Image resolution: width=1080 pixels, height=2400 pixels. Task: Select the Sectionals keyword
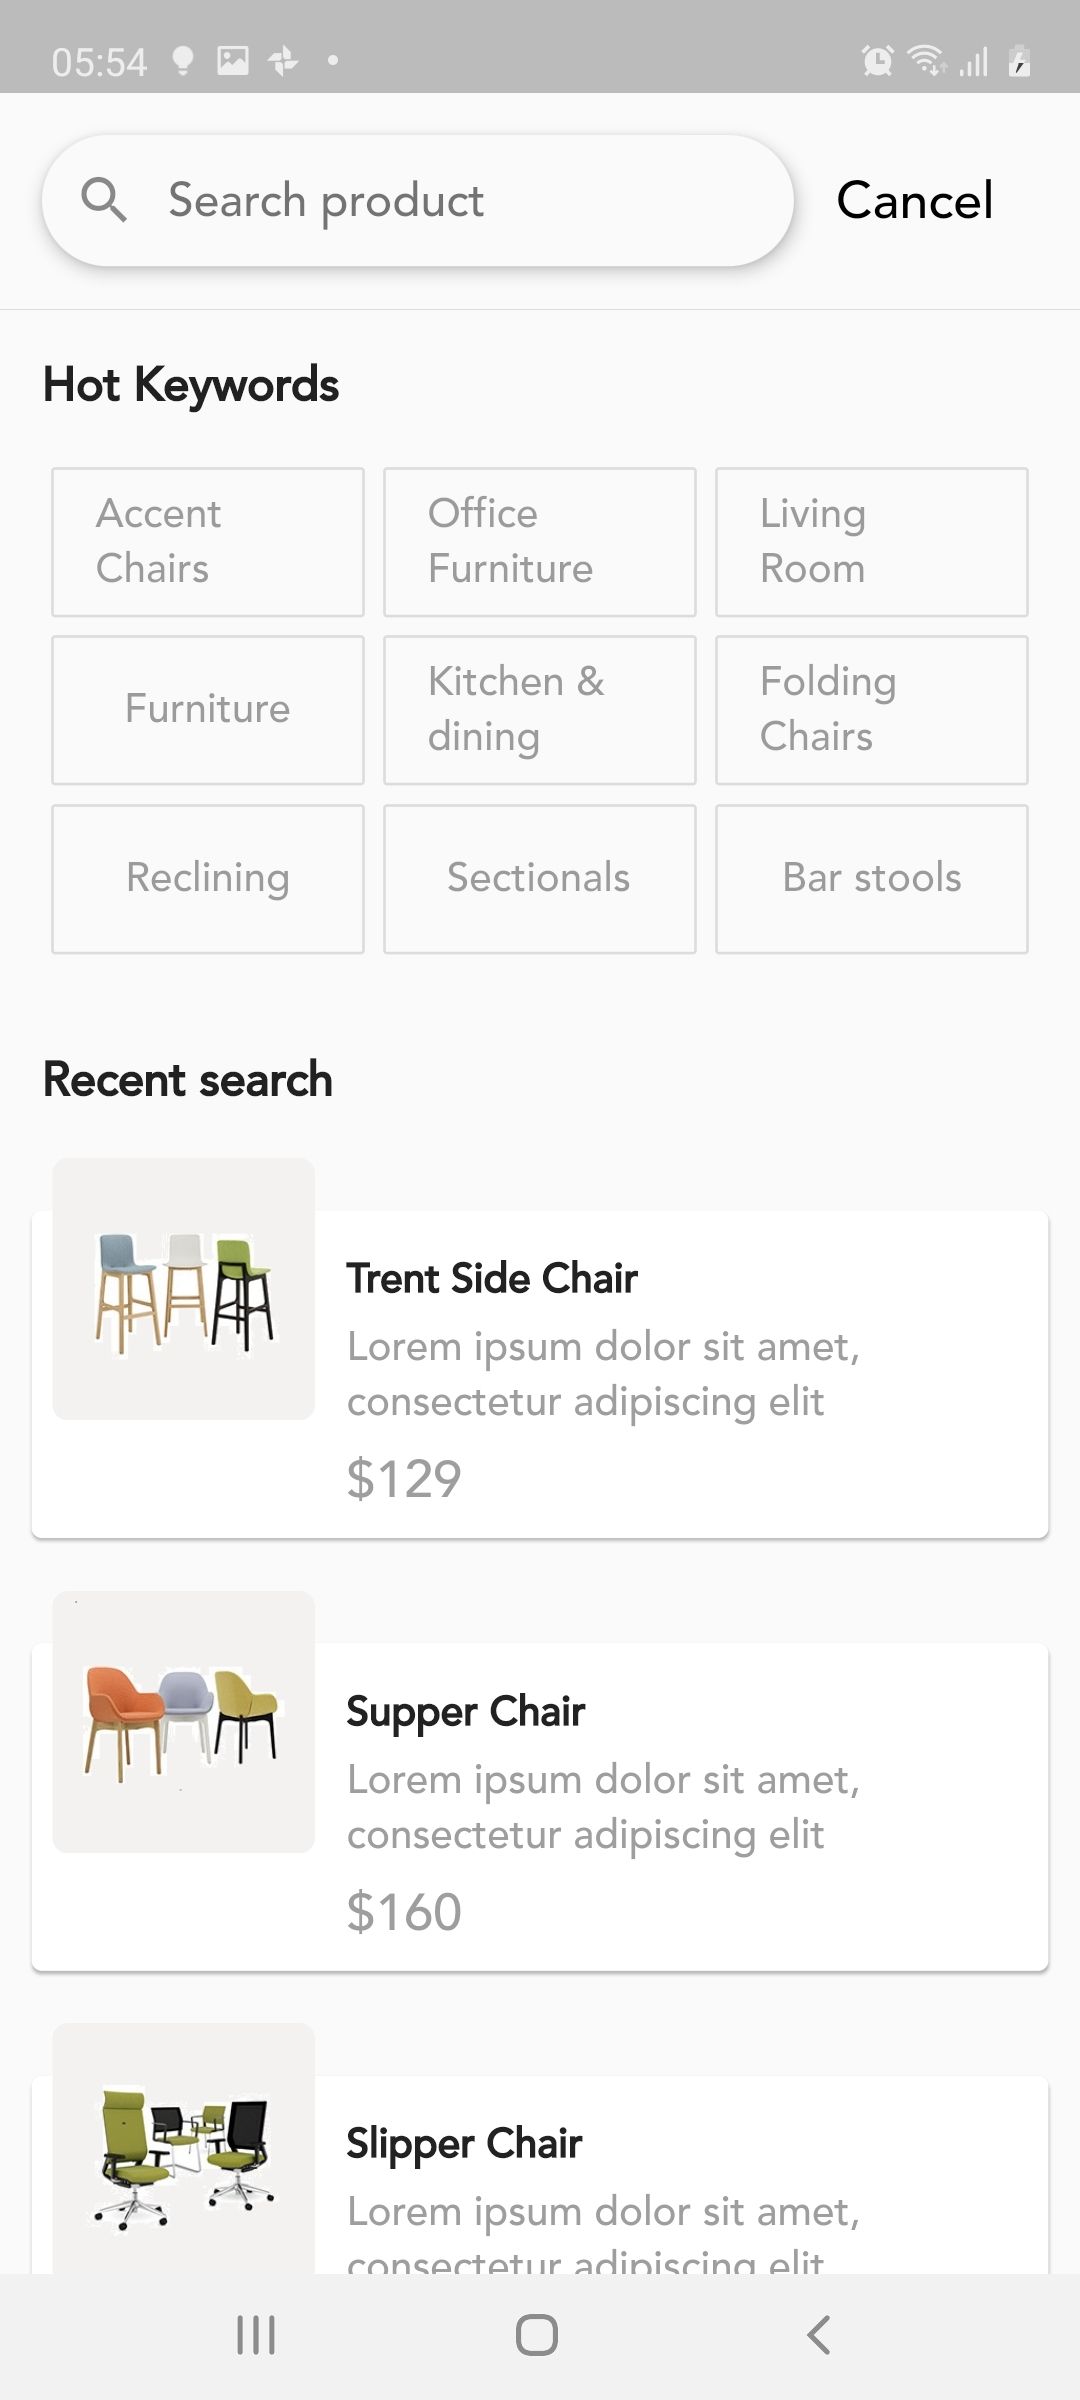[x=540, y=879]
